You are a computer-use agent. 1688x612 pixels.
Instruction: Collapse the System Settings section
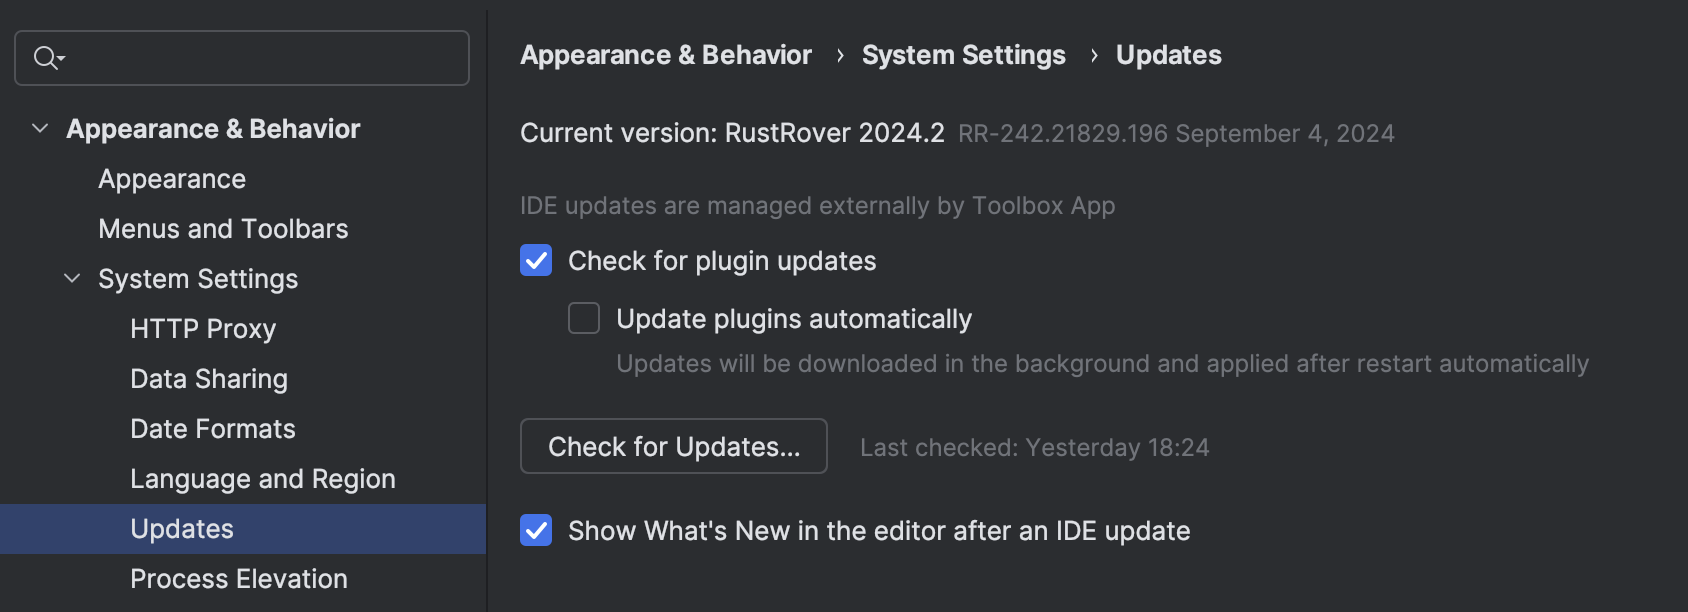coord(70,278)
